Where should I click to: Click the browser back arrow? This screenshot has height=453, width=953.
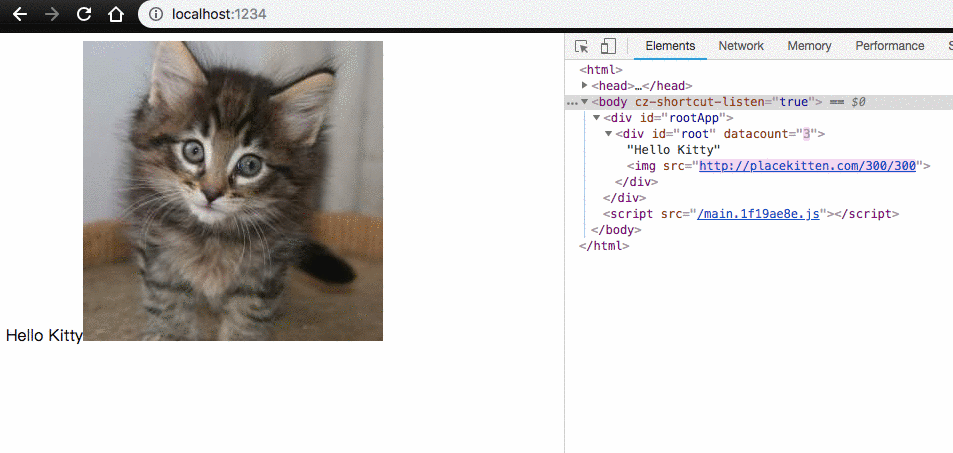[20, 15]
